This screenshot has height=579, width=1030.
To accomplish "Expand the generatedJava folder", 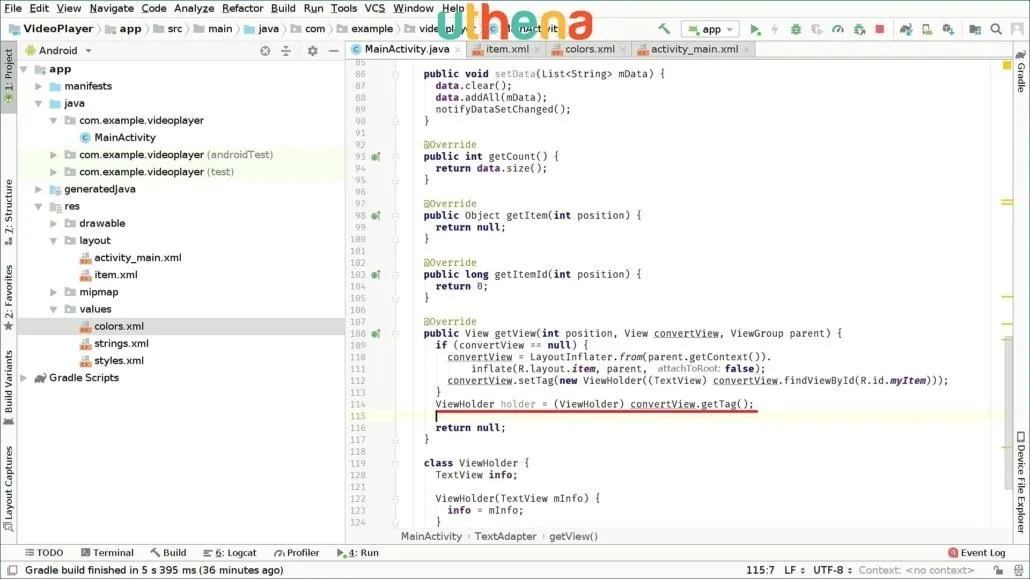I will (x=39, y=189).
